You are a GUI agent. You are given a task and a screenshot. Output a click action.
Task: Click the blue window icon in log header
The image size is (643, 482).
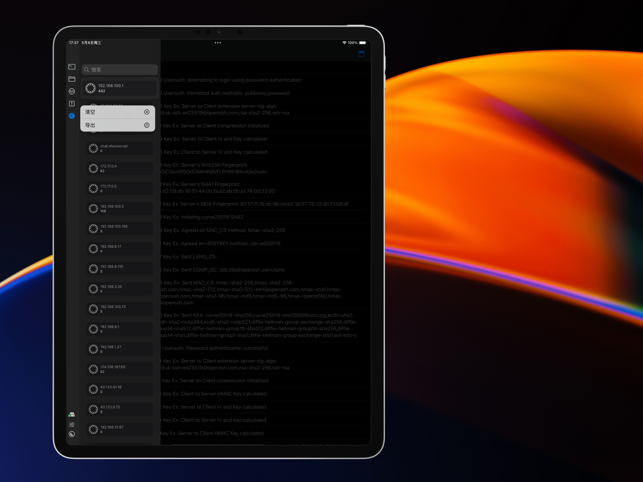coord(361,54)
